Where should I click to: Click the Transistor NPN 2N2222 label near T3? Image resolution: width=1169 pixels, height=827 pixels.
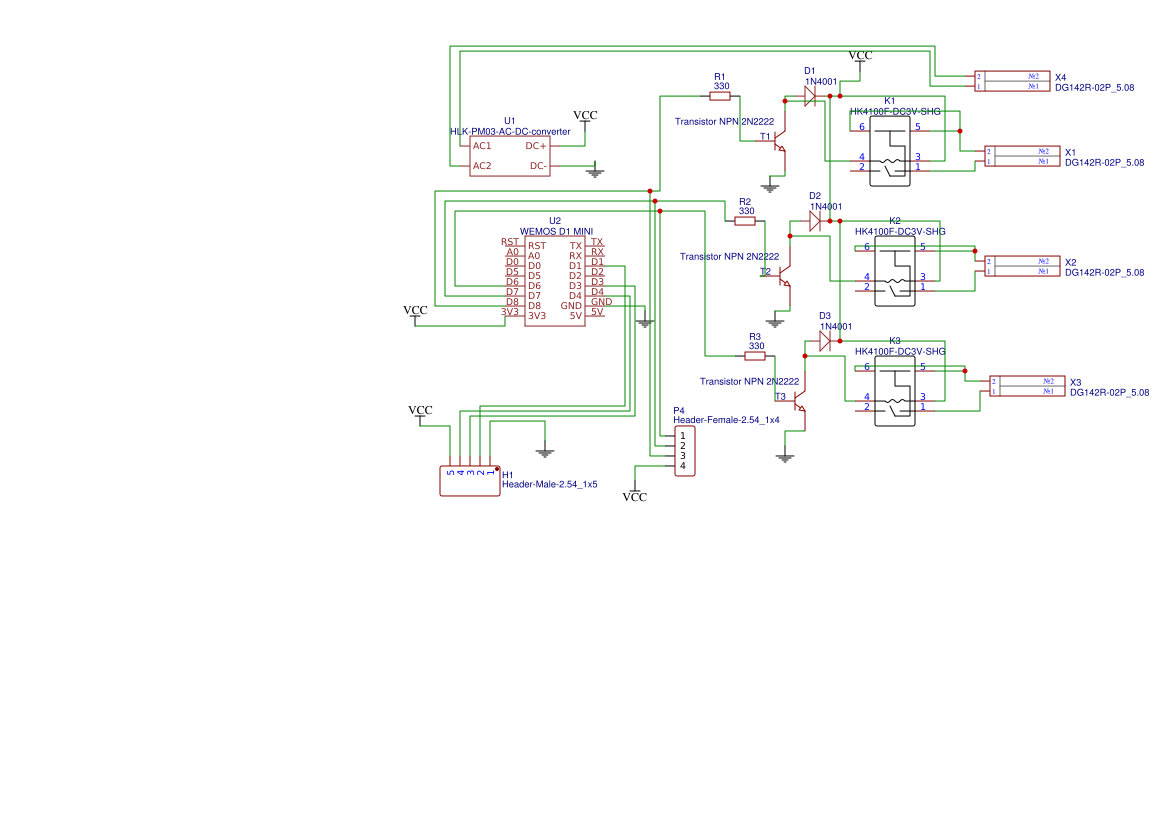pyautogui.click(x=749, y=381)
